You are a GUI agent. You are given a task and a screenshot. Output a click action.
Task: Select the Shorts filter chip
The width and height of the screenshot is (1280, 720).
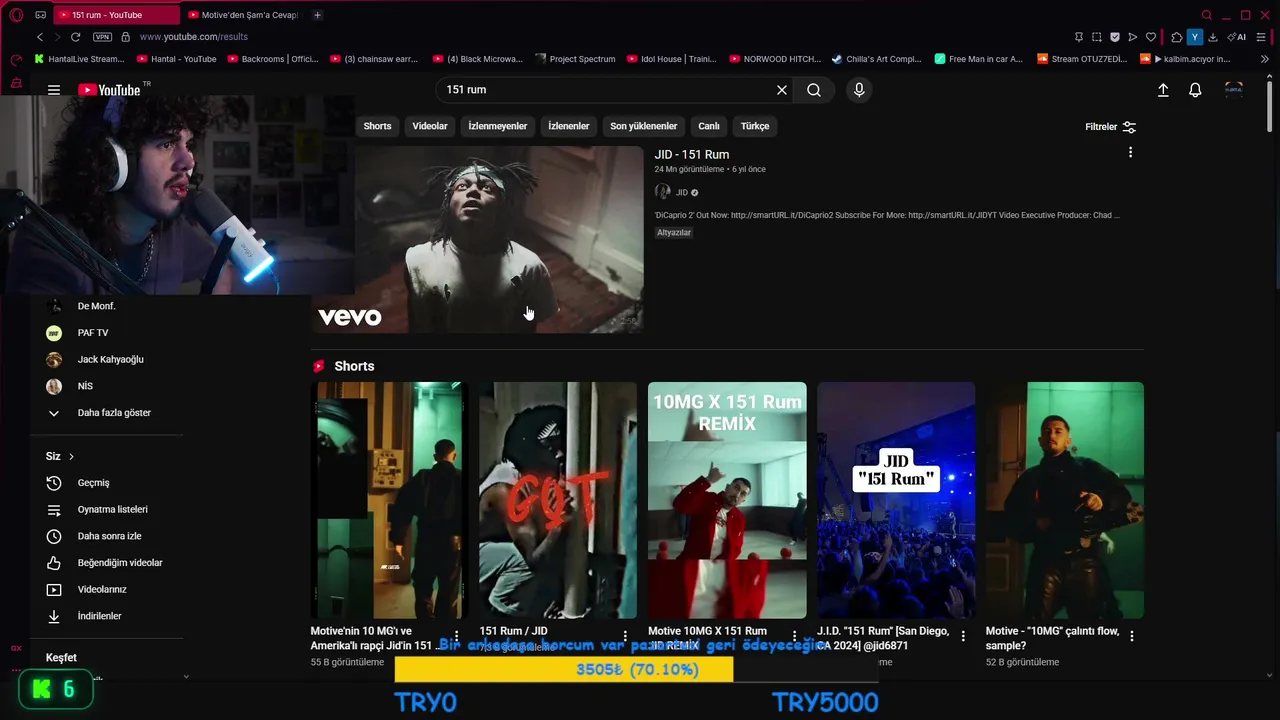[377, 126]
